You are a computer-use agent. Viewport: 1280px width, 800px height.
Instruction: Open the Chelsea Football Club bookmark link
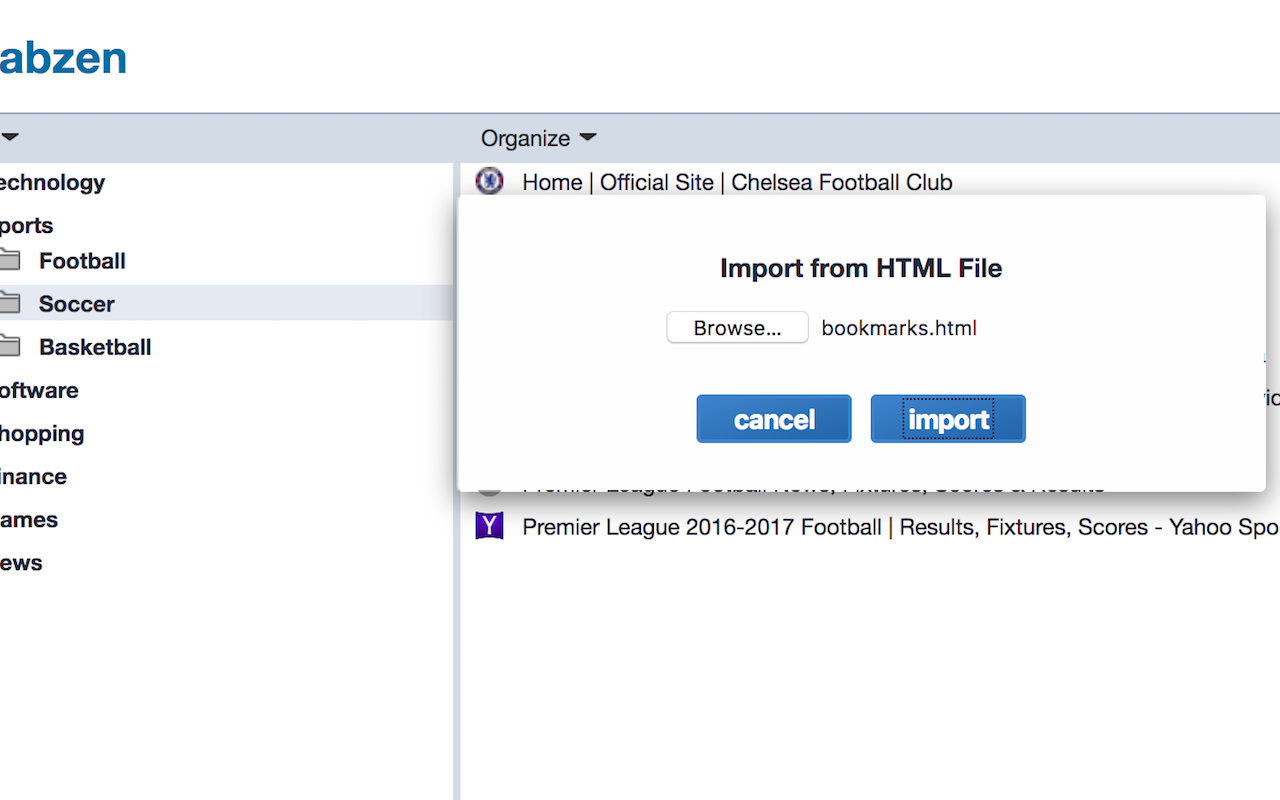click(x=737, y=182)
